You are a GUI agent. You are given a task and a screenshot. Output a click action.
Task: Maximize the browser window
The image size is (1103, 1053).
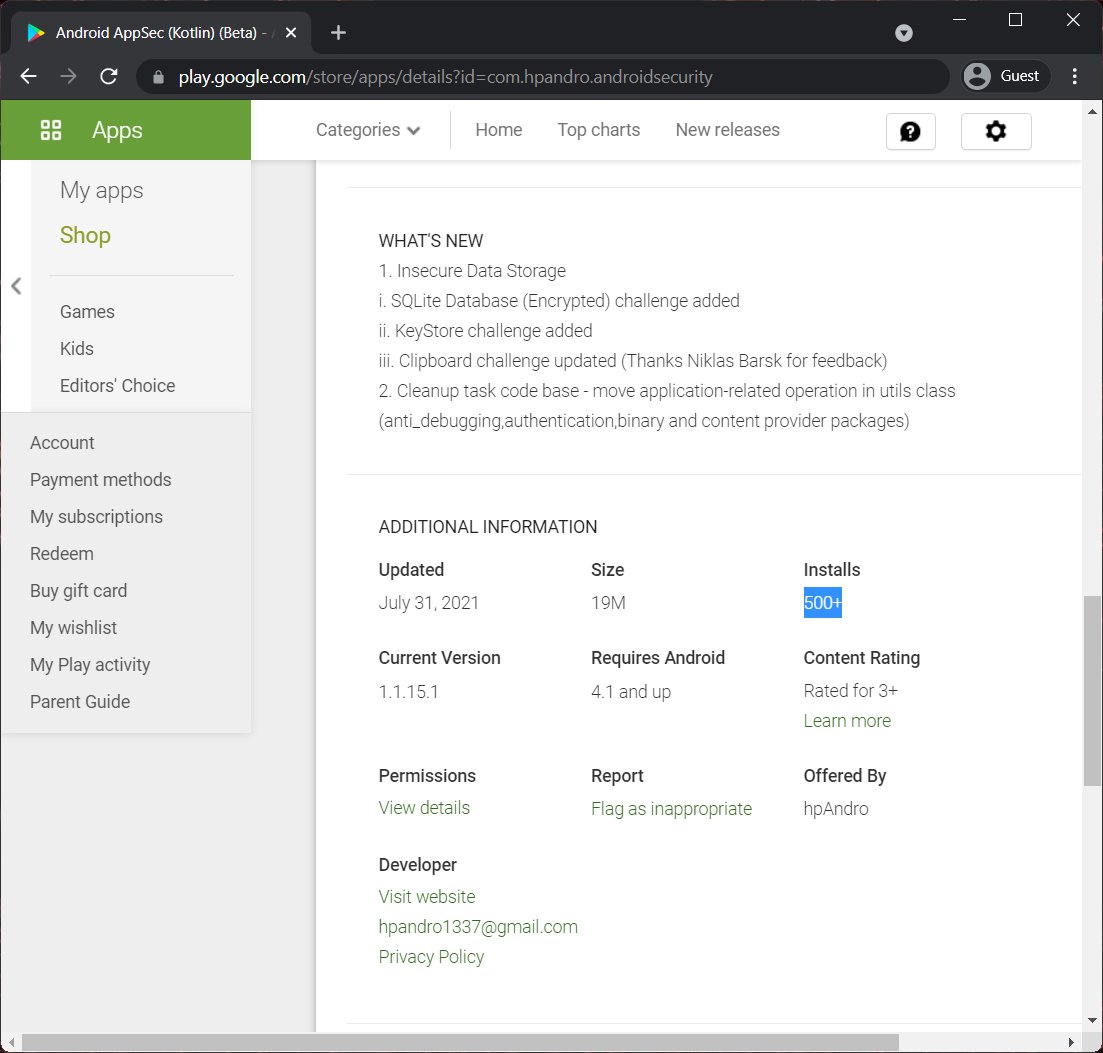(1015, 20)
